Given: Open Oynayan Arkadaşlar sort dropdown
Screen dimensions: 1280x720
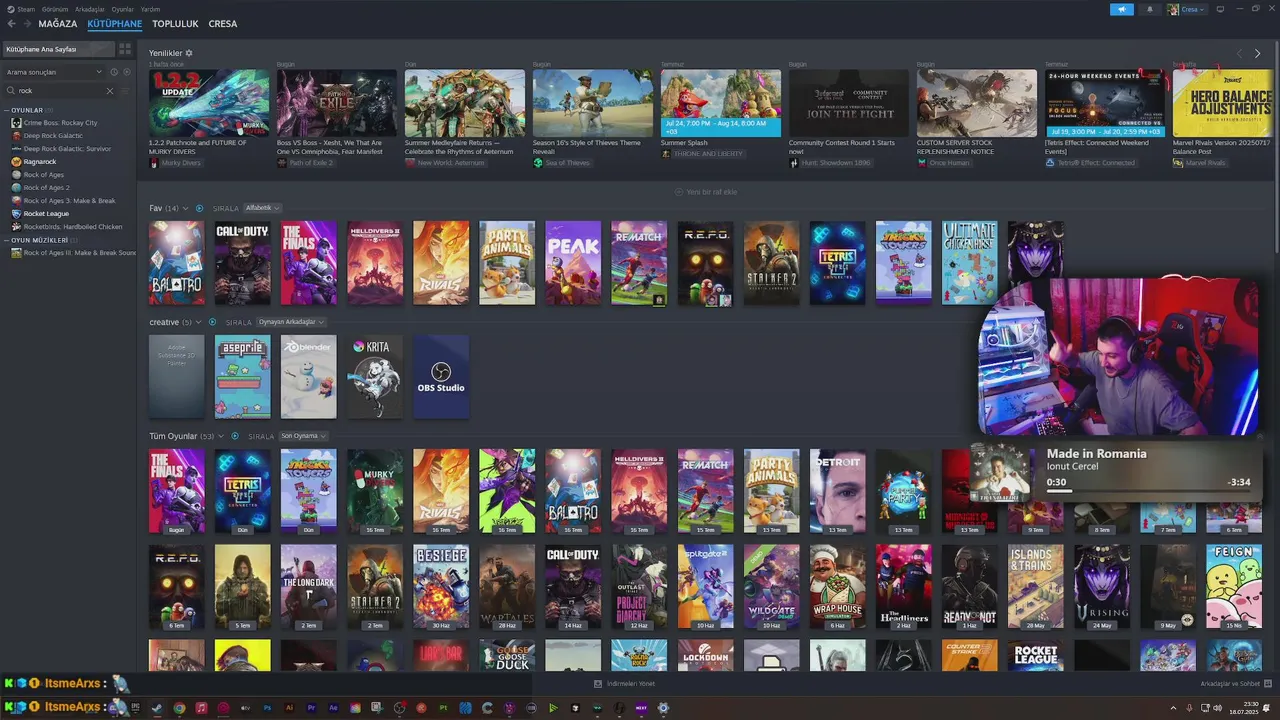Looking at the screenshot, I should coord(291,322).
